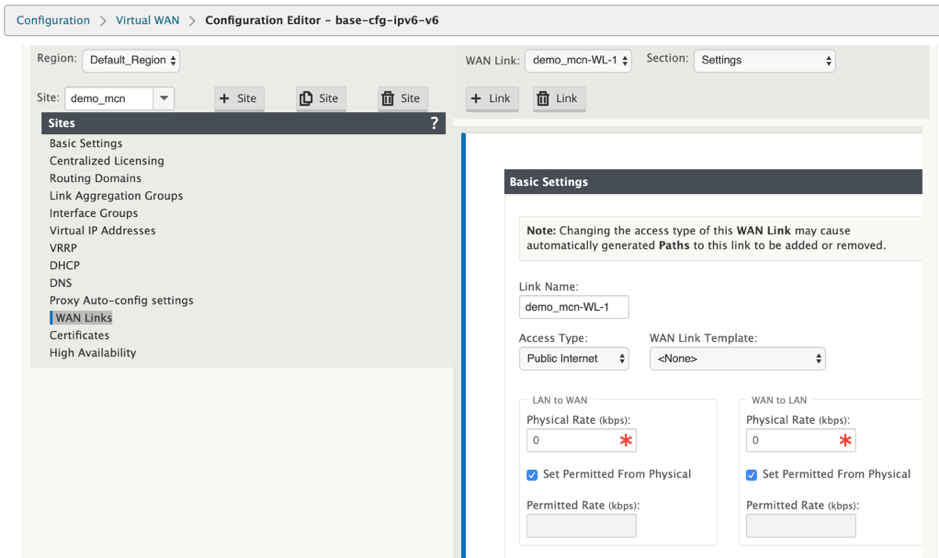Viewport: 939px width, 558px height.
Task: Select Centralized Licensing
Action: (x=107, y=161)
